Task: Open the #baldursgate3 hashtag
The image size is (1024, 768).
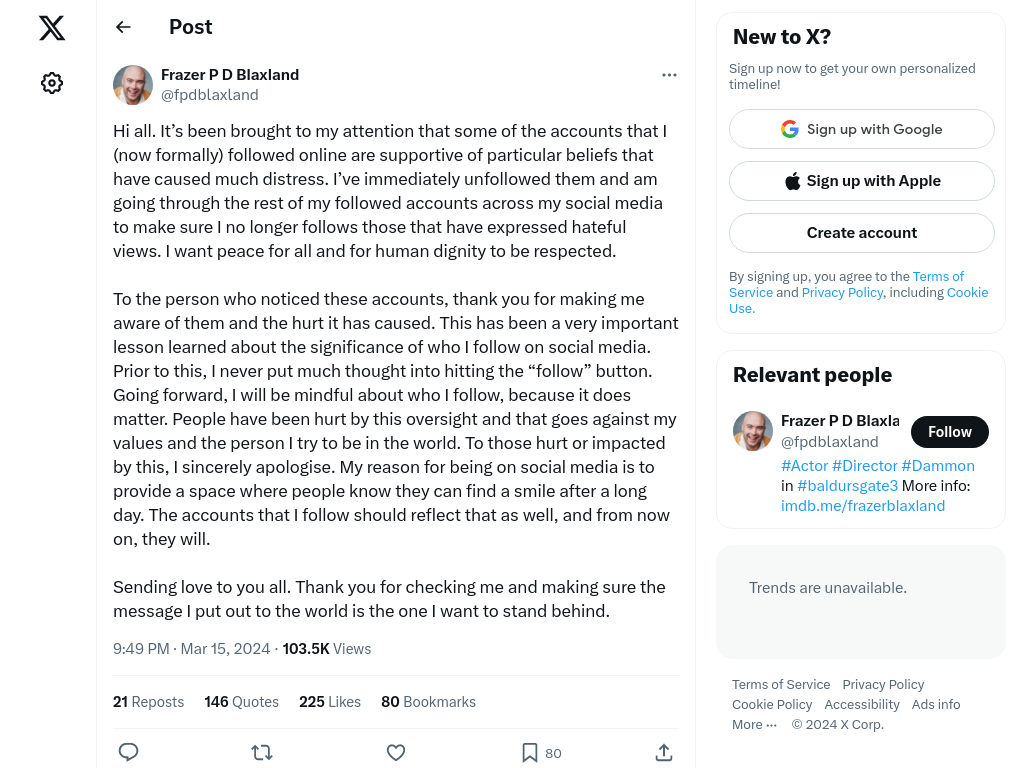Action: click(847, 486)
